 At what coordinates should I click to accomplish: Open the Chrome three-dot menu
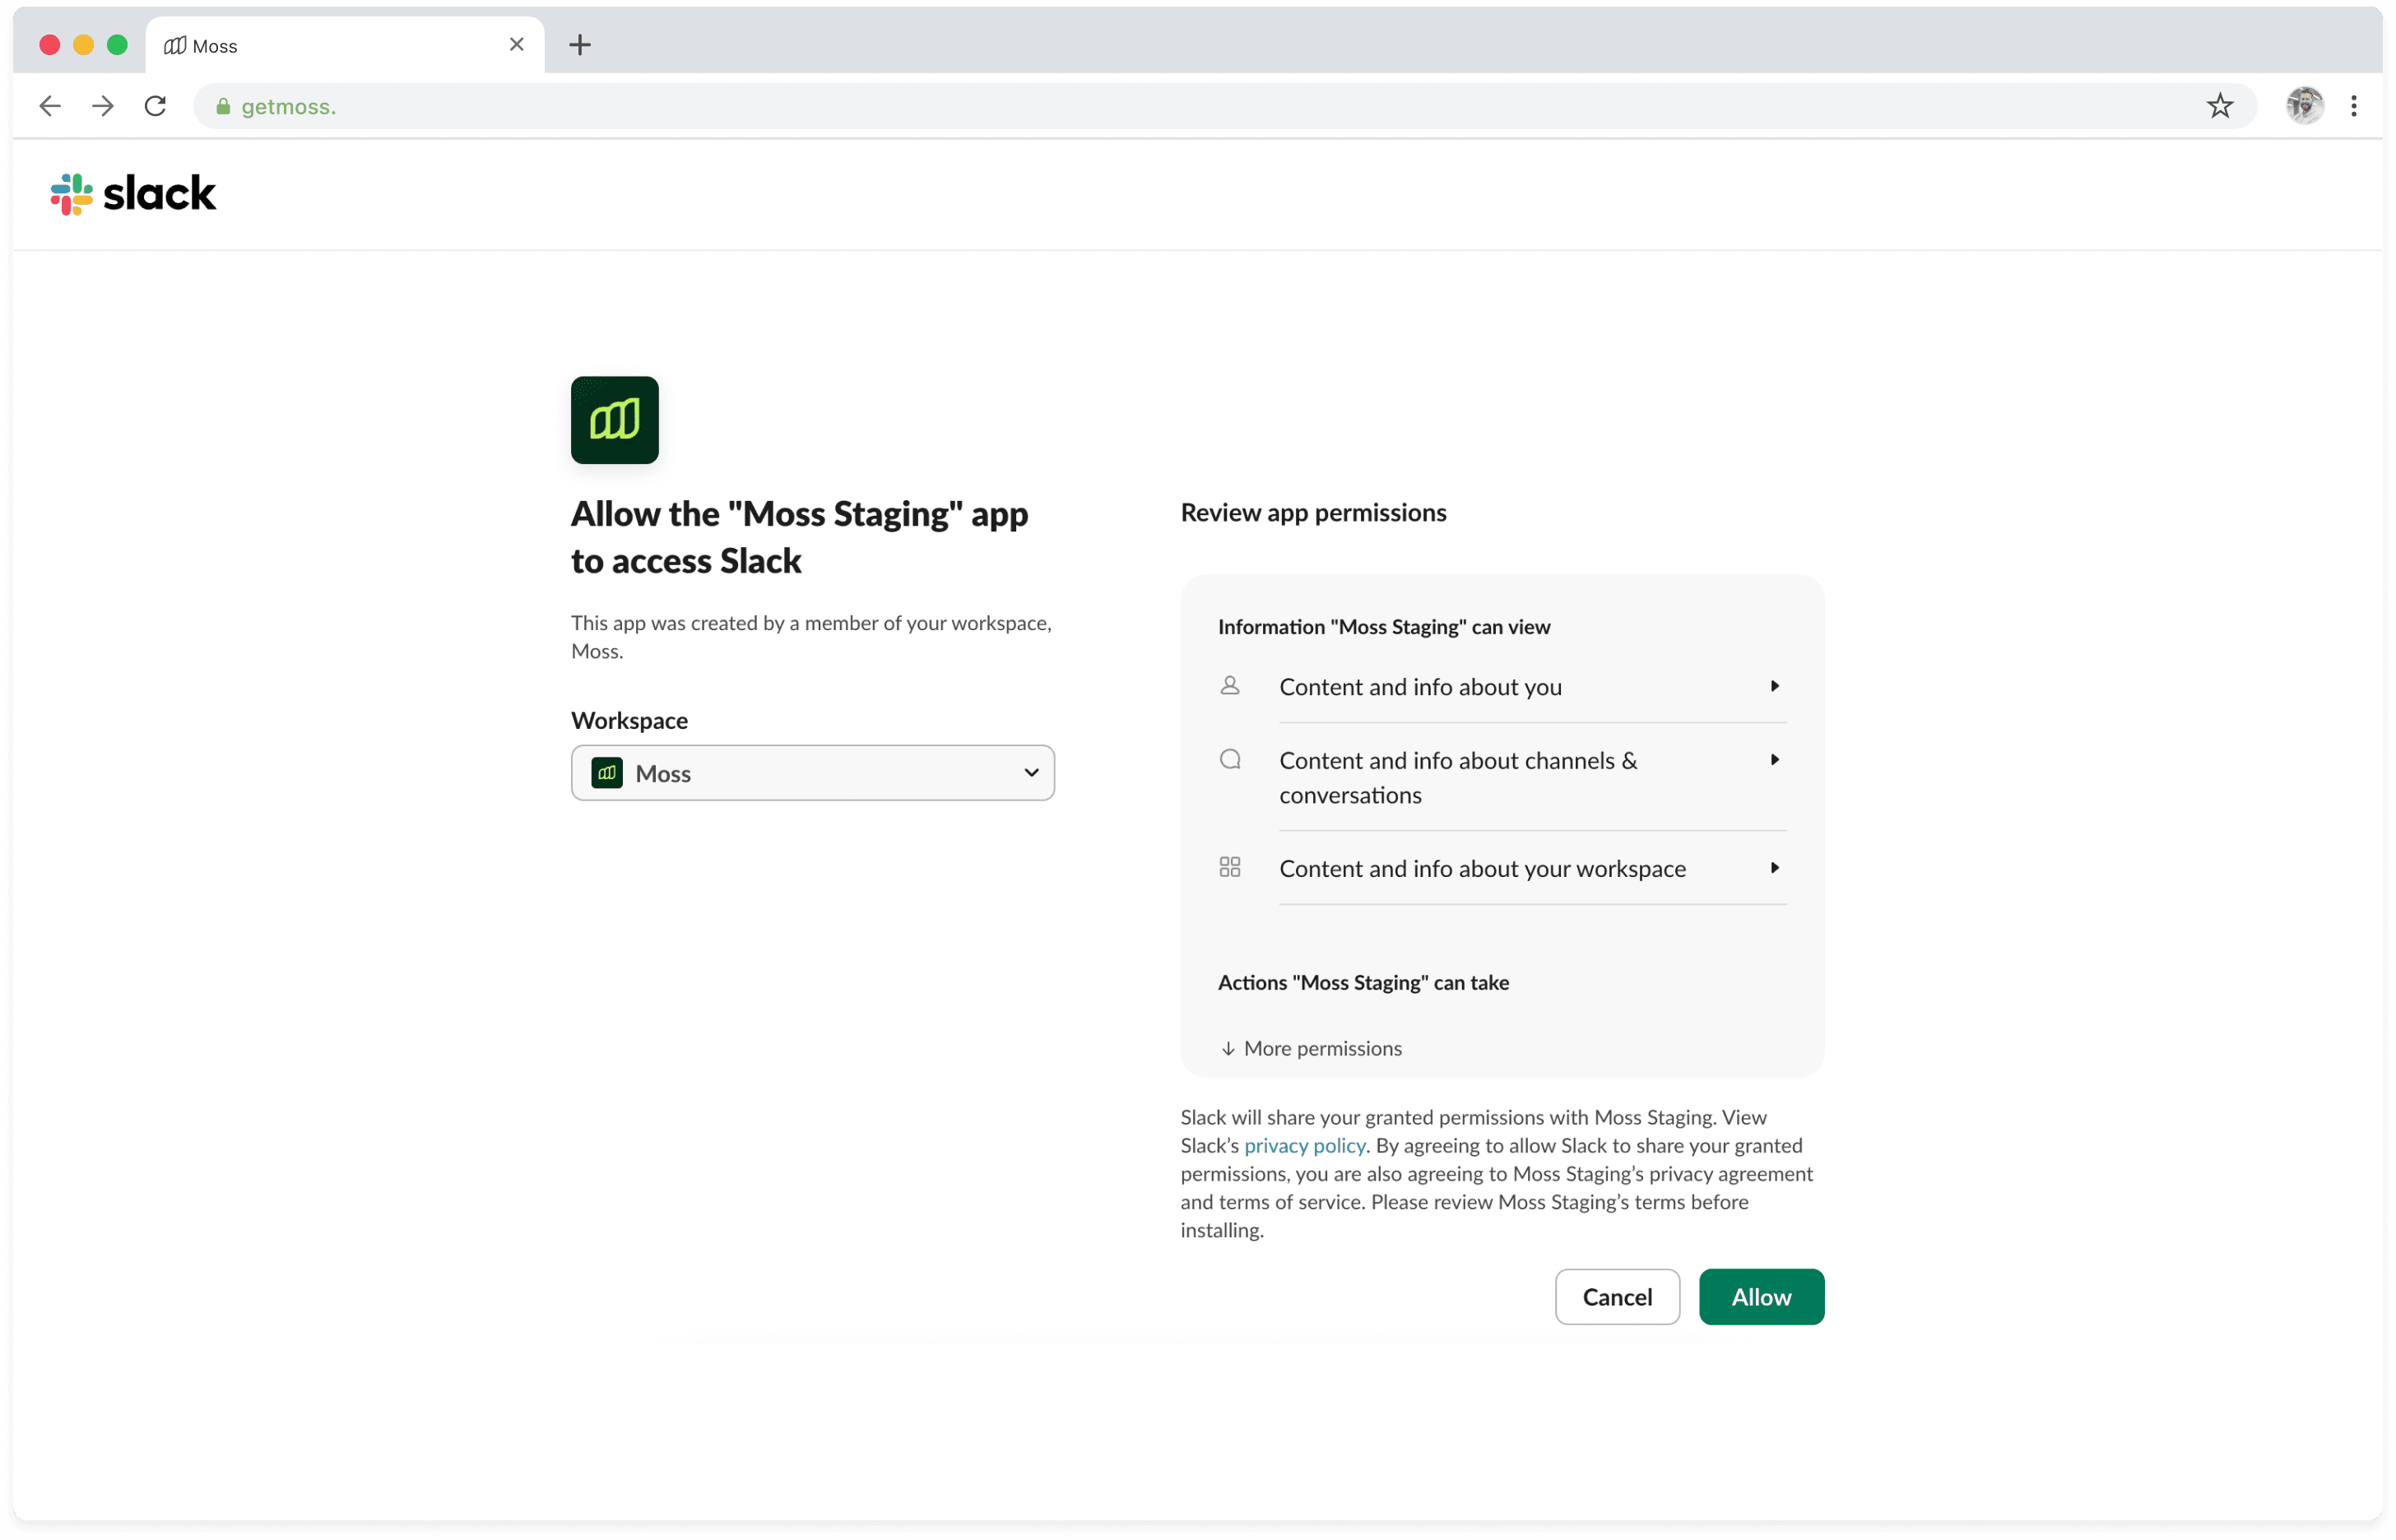[2354, 106]
